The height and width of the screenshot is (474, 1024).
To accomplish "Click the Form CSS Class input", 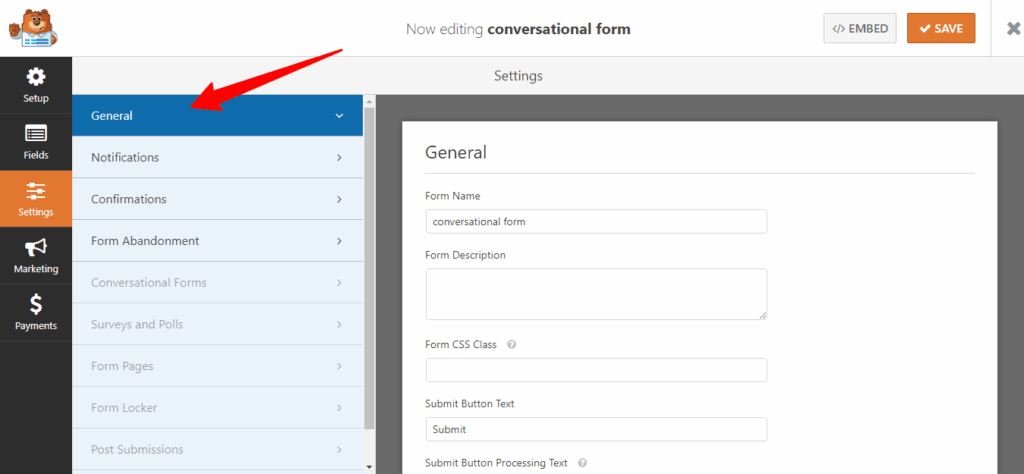I will pyautogui.click(x=596, y=370).
